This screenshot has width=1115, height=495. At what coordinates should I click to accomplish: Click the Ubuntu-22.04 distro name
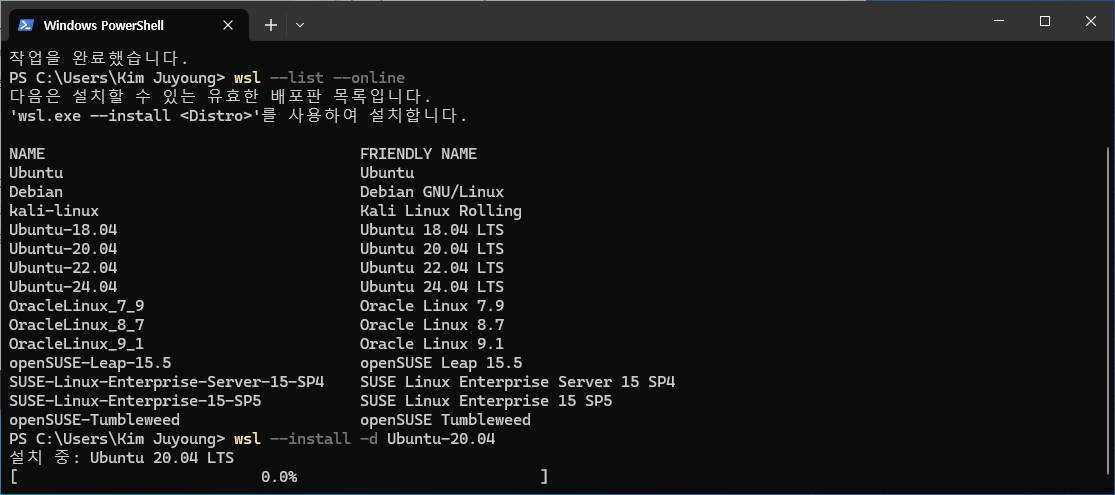(x=63, y=268)
